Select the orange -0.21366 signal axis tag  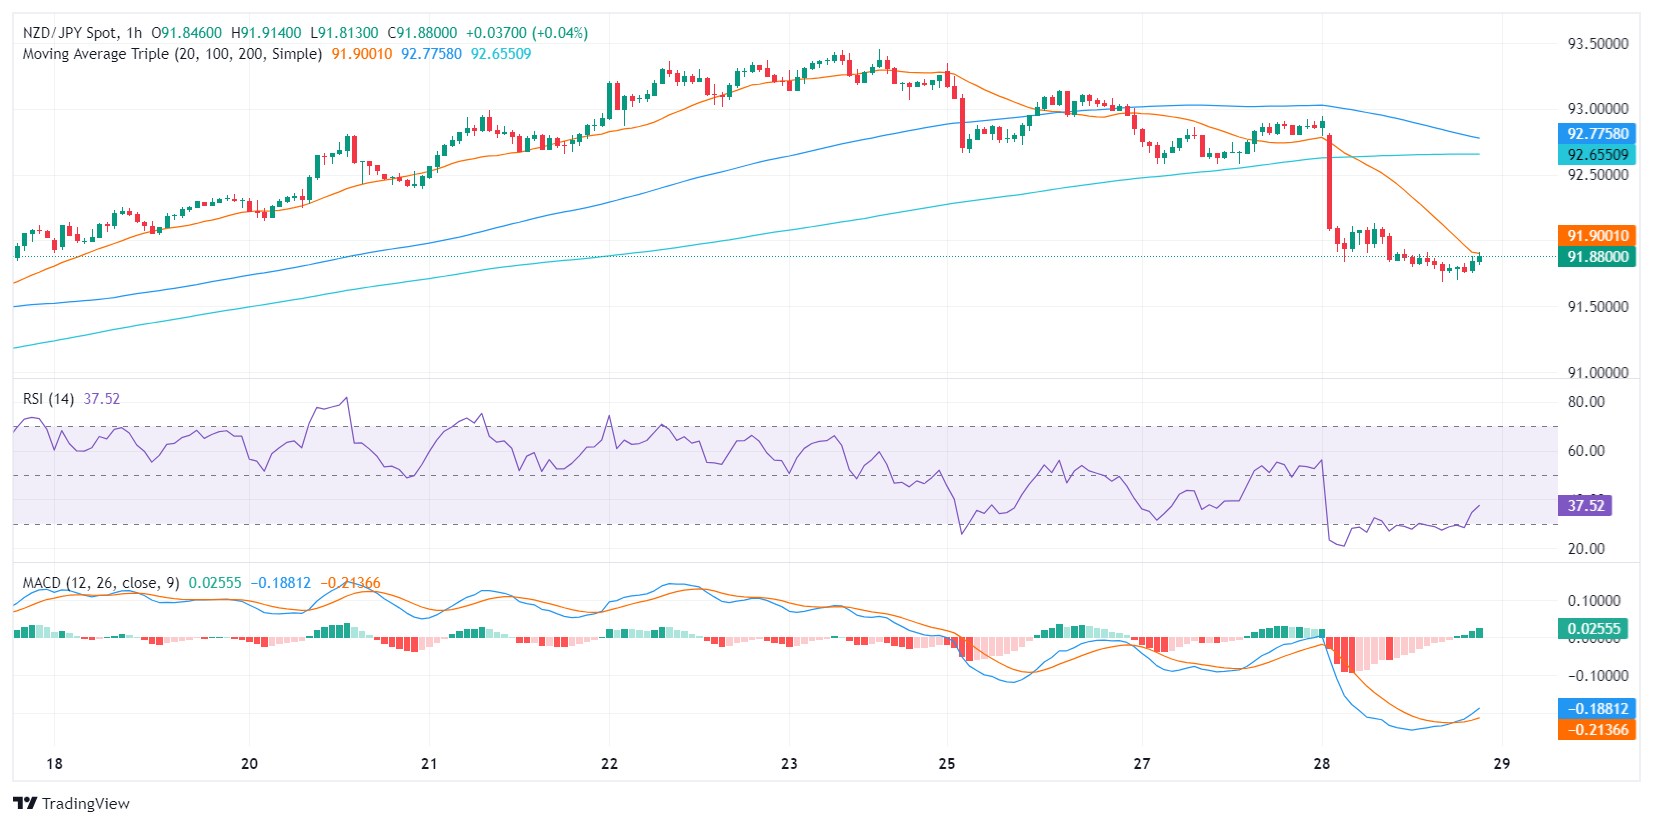point(1597,730)
